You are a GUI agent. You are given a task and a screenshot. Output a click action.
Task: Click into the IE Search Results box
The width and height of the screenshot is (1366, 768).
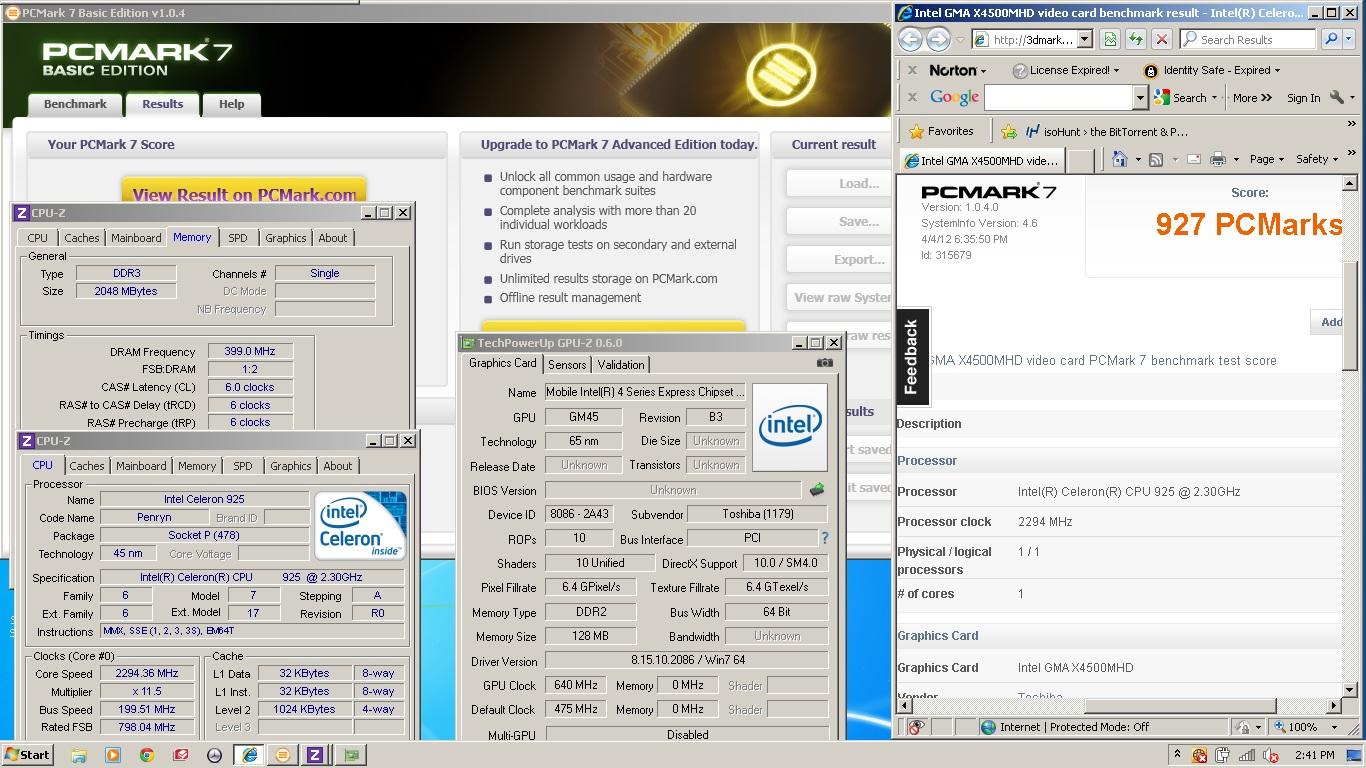click(1246, 39)
